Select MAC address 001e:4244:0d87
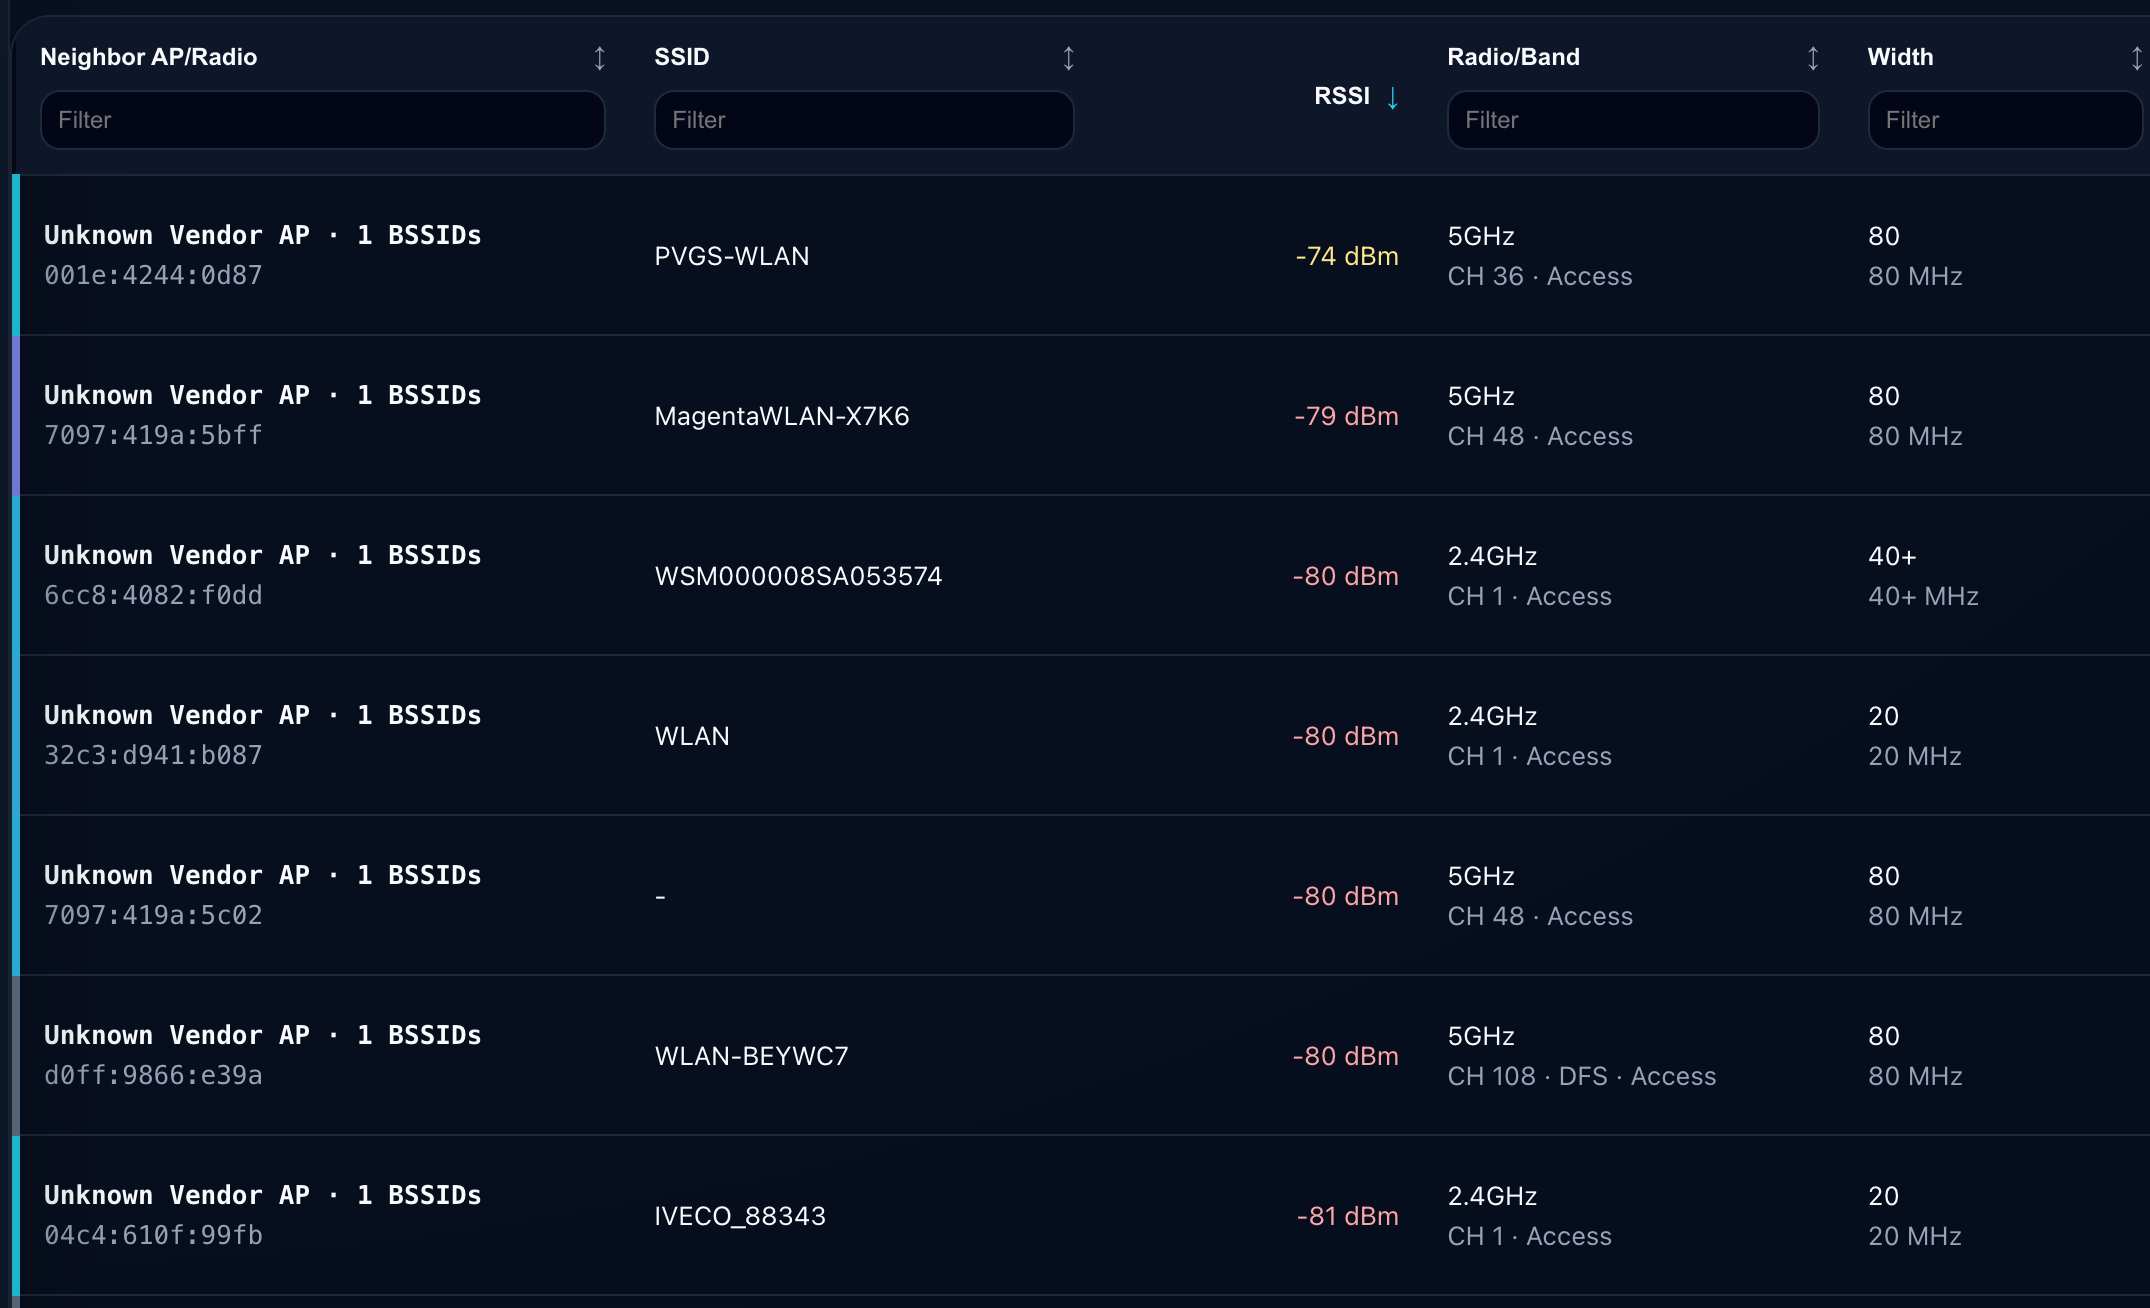This screenshot has width=2150, height=1308. (x=153, y=275)
